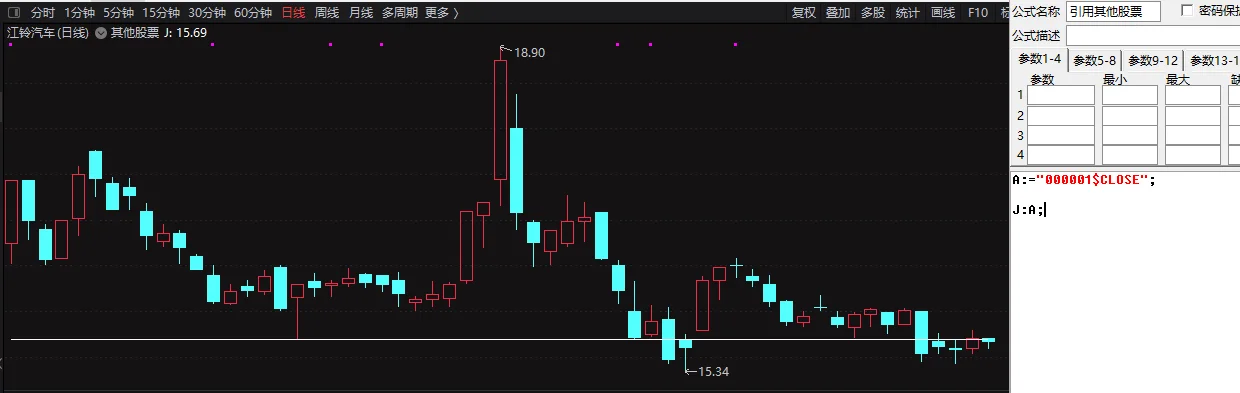Click 最小 field in row 1
This screenshot has width=1240, height=393.
point(1129,95)
